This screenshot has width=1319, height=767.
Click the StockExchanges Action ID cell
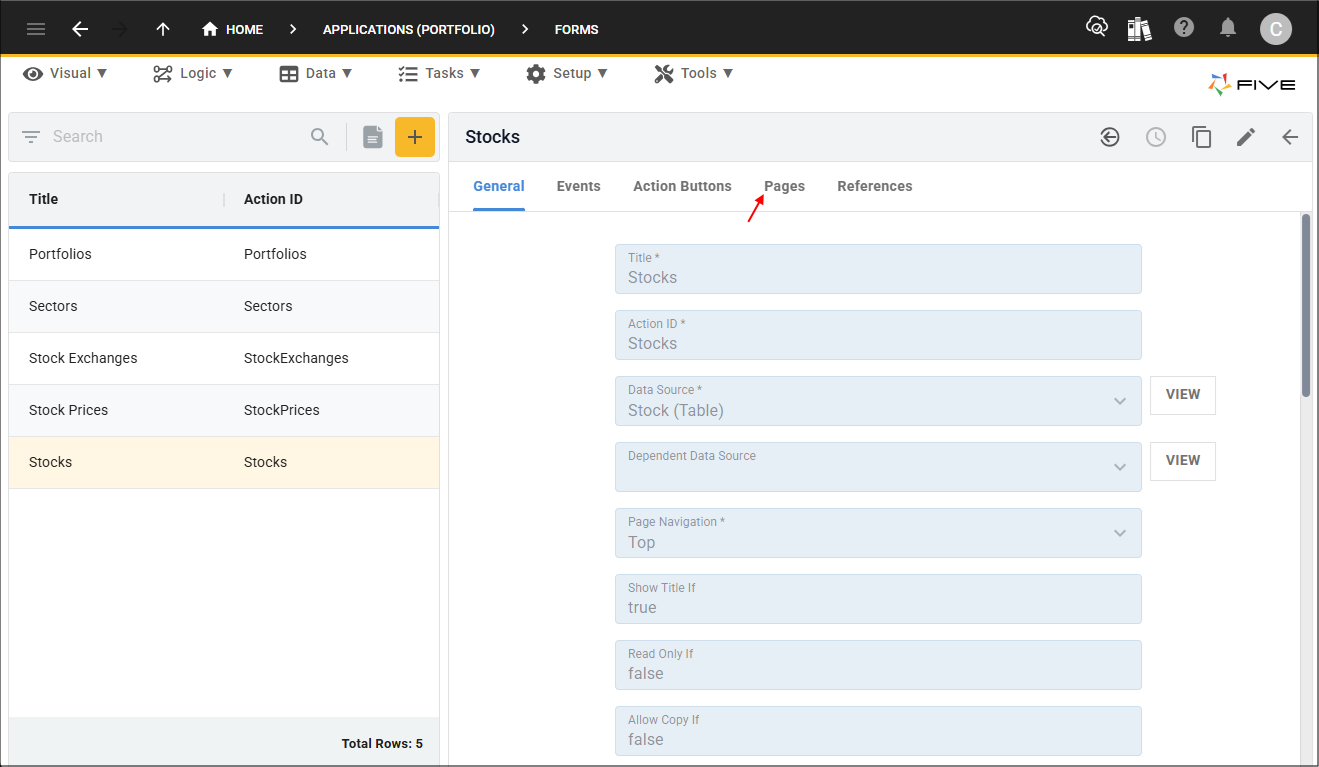[x=296, y=358]
